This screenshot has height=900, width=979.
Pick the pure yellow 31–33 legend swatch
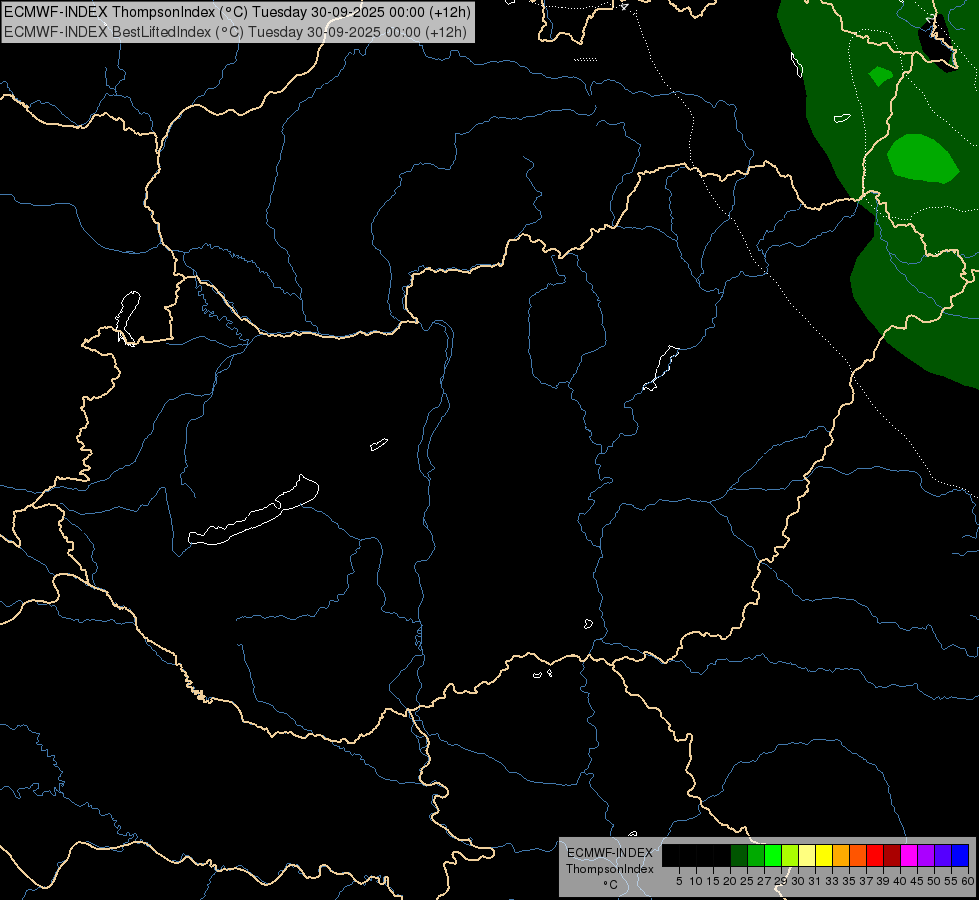pyautogui.click(x=824, y=855)
